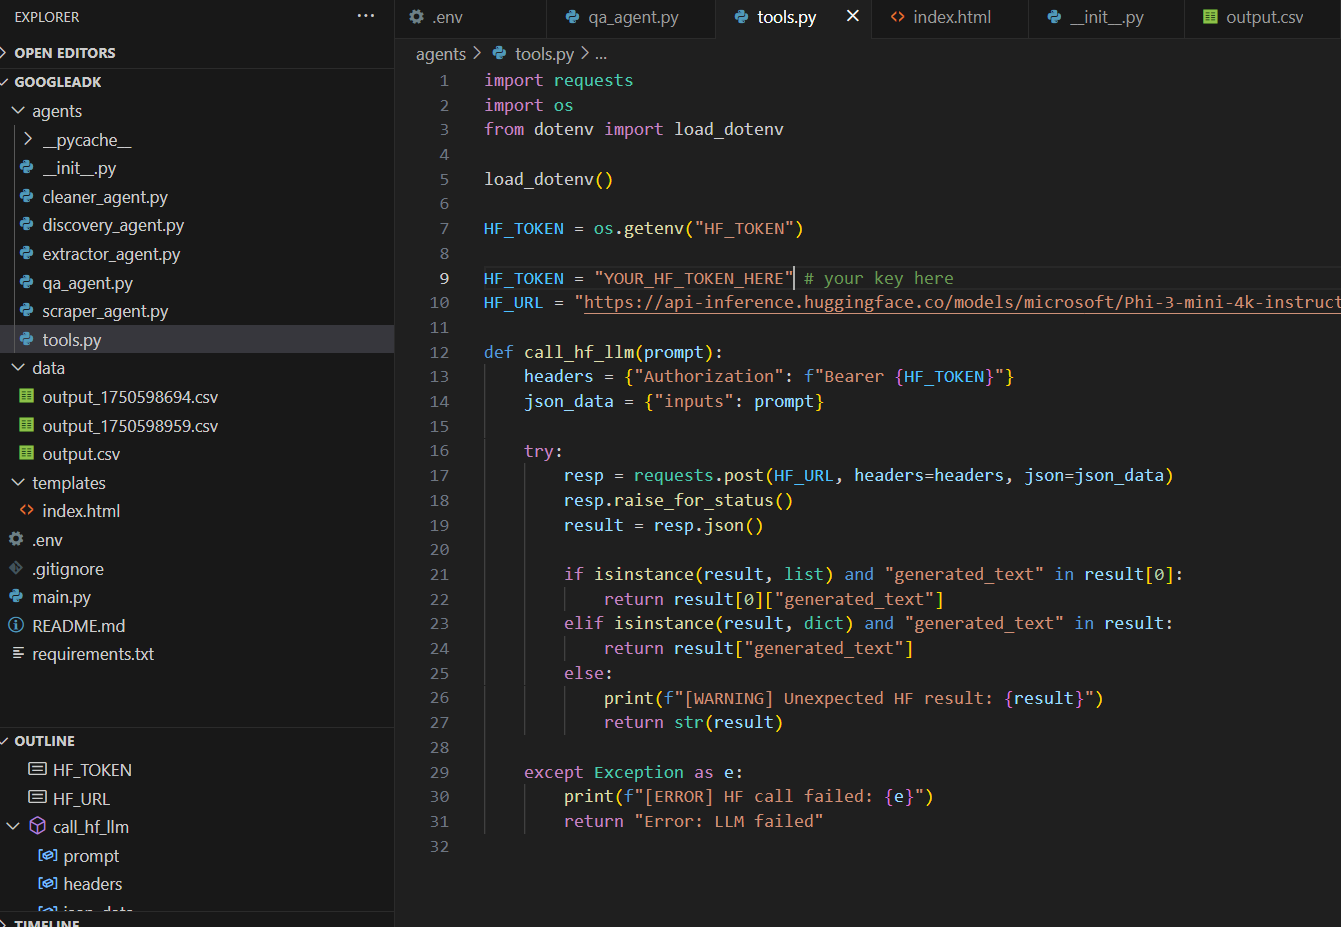Click the agents breadcrumb in editor path

[x=440, y=54]
